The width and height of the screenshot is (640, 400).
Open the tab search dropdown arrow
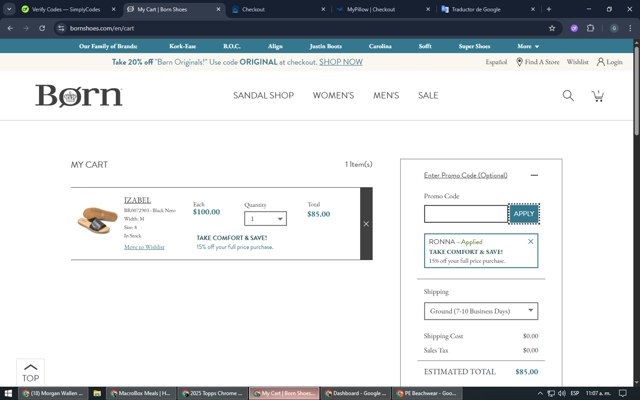point(9,9)
